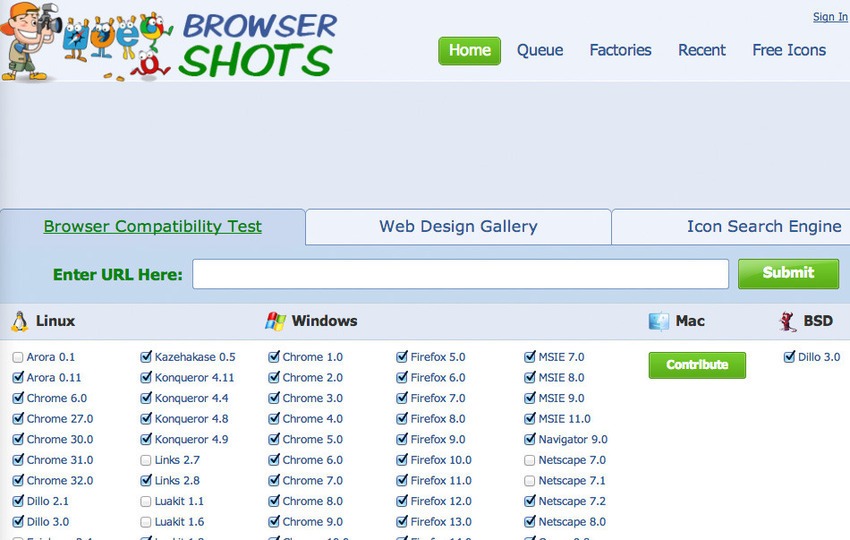The width and height of the screenshot is (850, 540).
Task: Open the Free Icons page
Action: point(789,50)
